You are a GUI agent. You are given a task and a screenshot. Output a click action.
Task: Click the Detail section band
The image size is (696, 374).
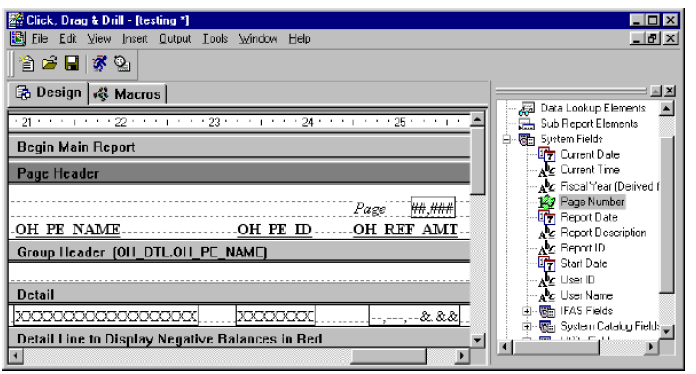[239, 295]
